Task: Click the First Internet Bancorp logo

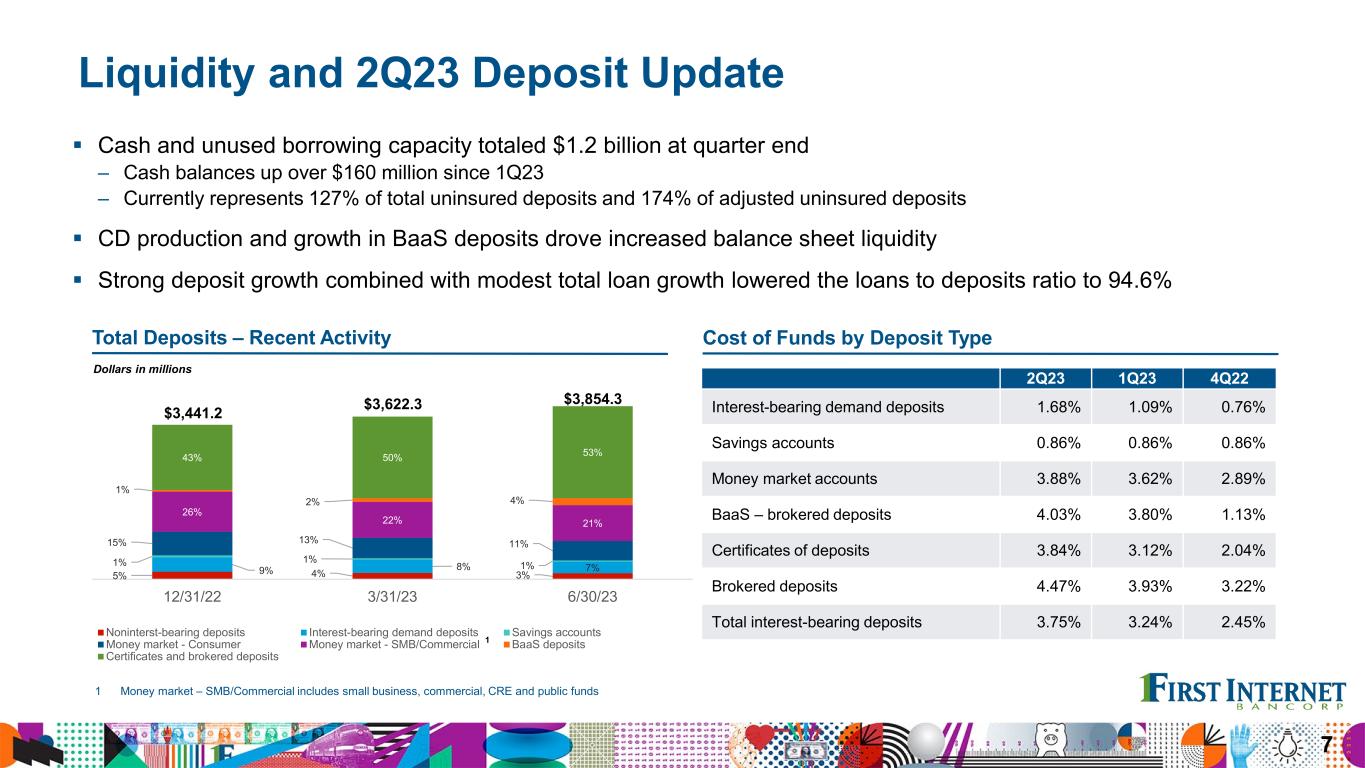Action: [x=1243, y=693]
